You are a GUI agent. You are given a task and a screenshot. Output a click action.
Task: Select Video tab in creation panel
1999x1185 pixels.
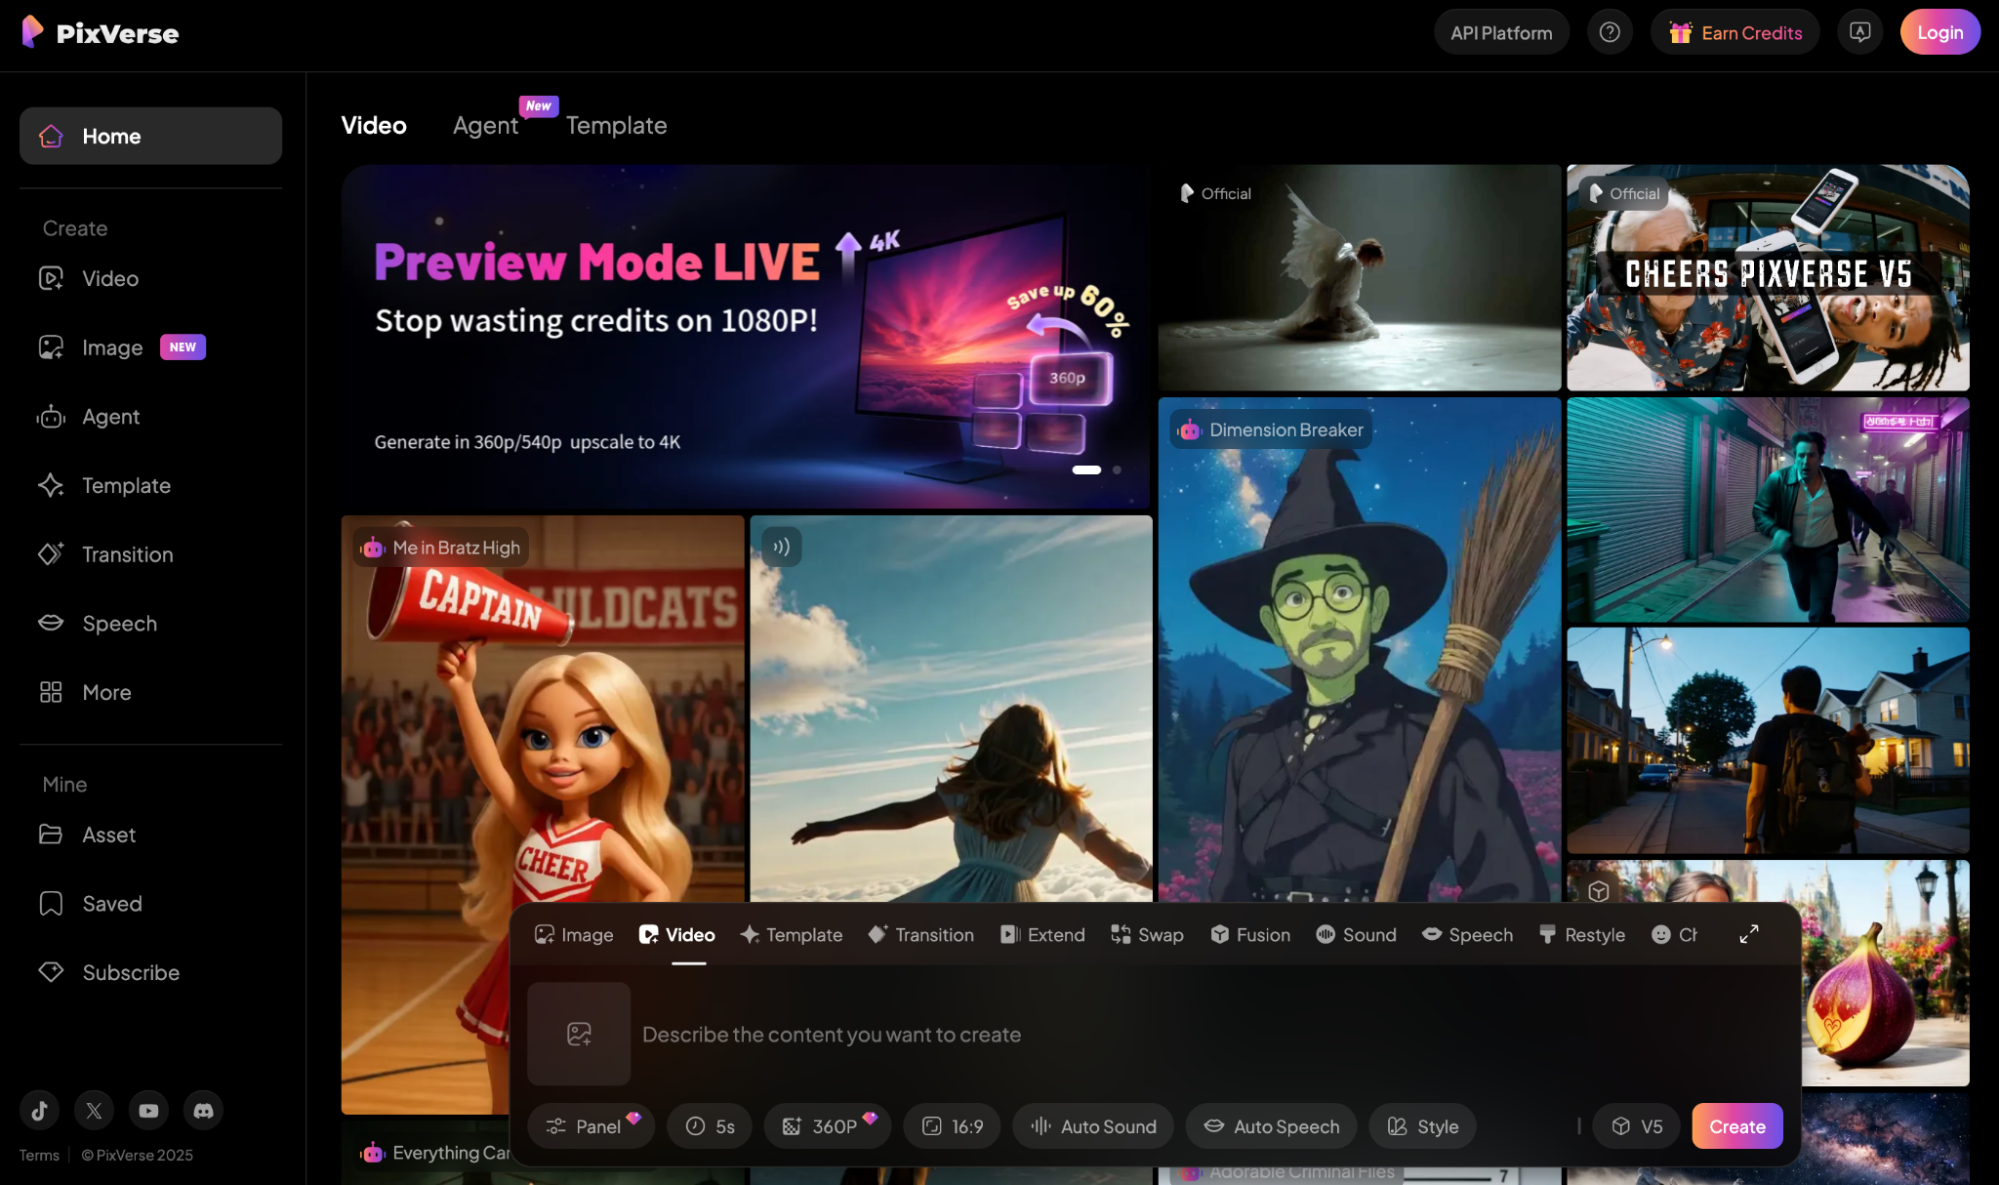(677, 934)
